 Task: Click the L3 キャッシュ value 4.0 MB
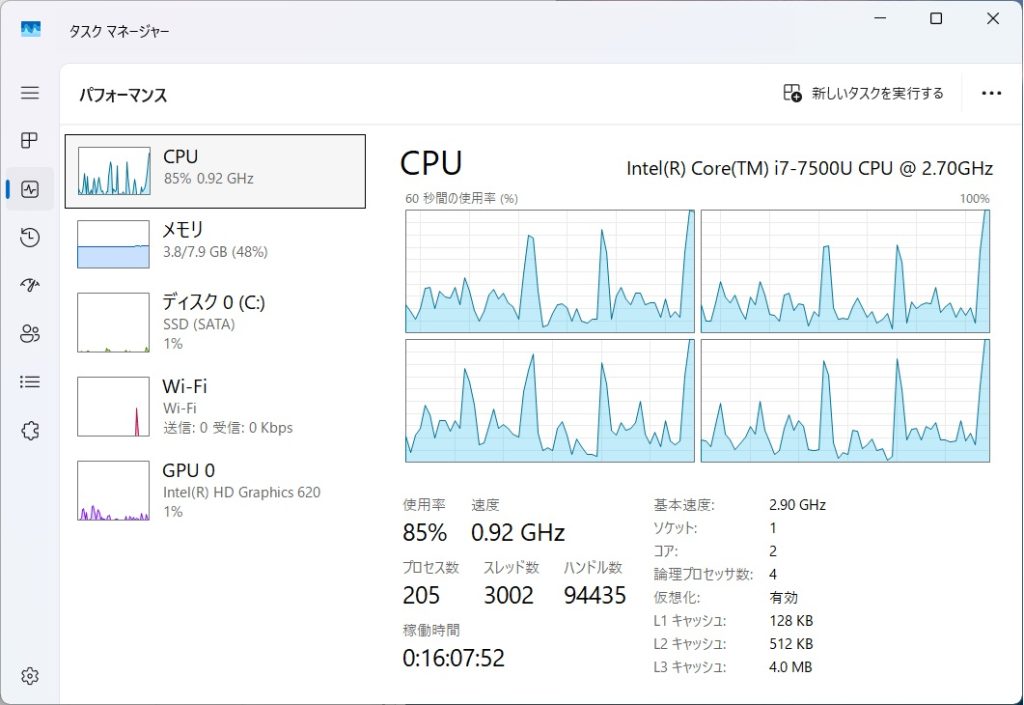tap(790, 667)
